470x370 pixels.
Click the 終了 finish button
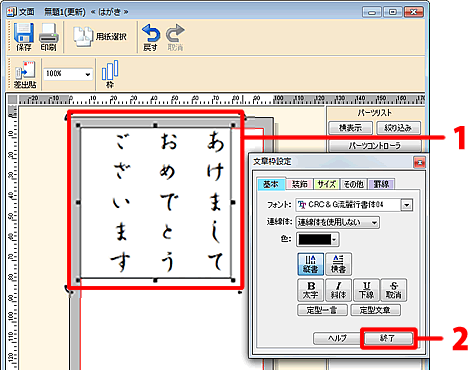(388, 338)
